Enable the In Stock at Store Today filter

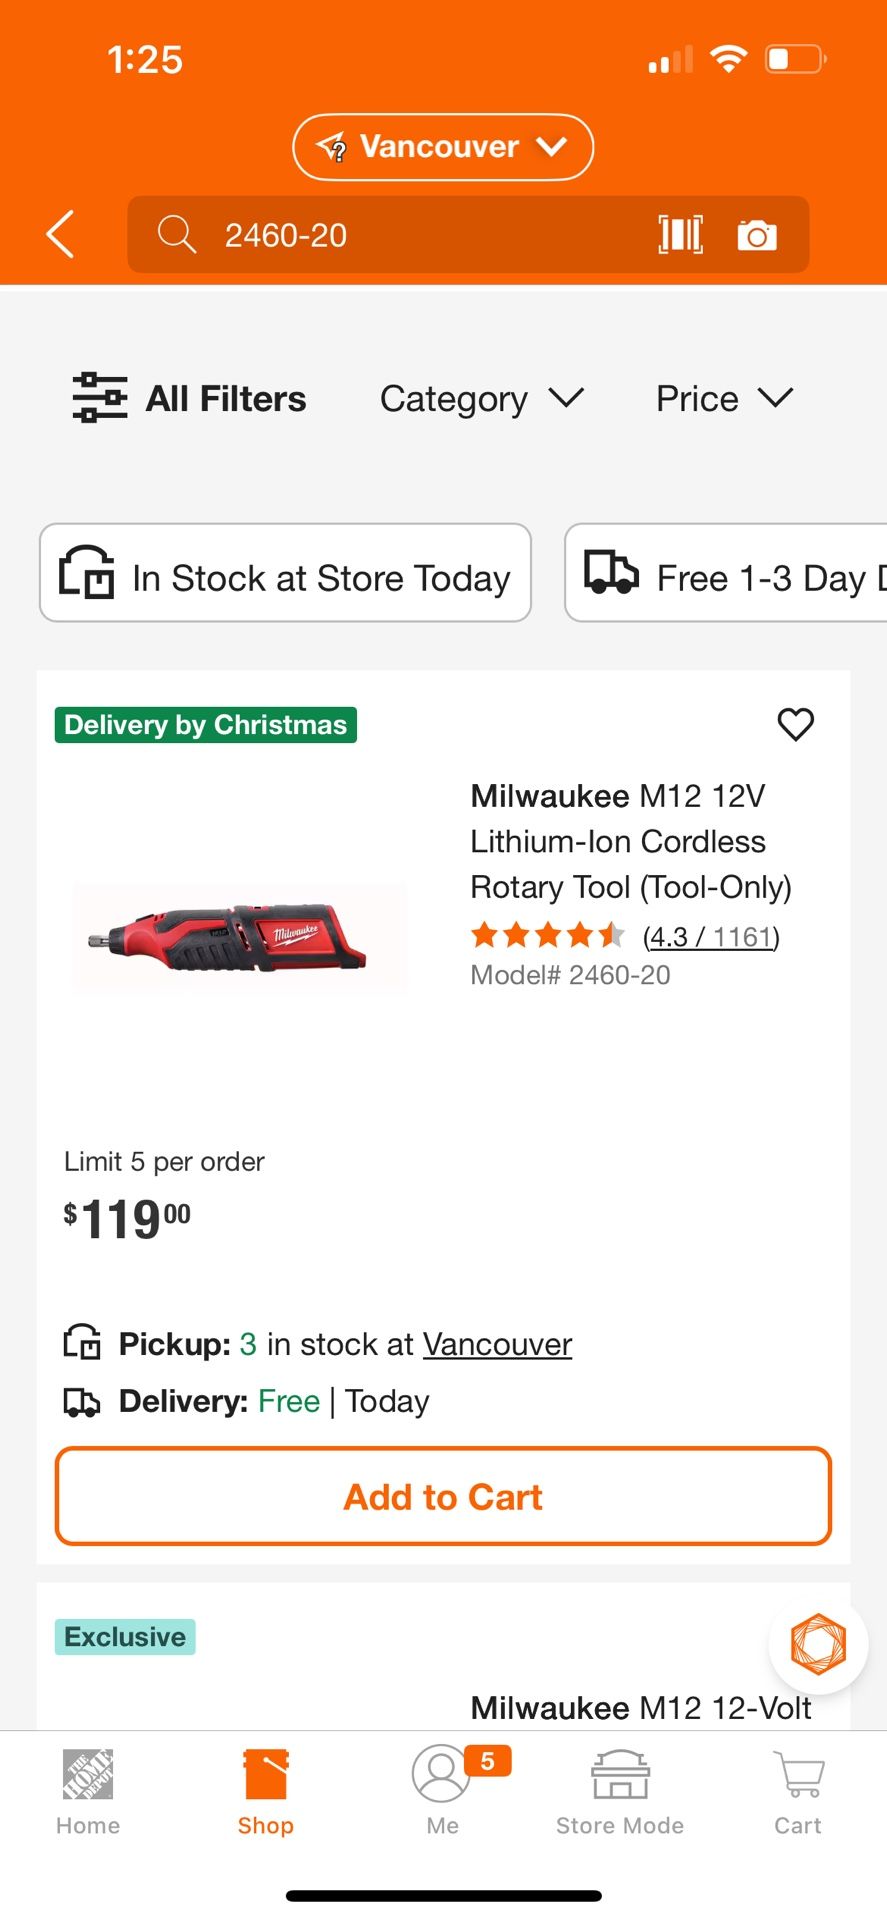[285, 573]
